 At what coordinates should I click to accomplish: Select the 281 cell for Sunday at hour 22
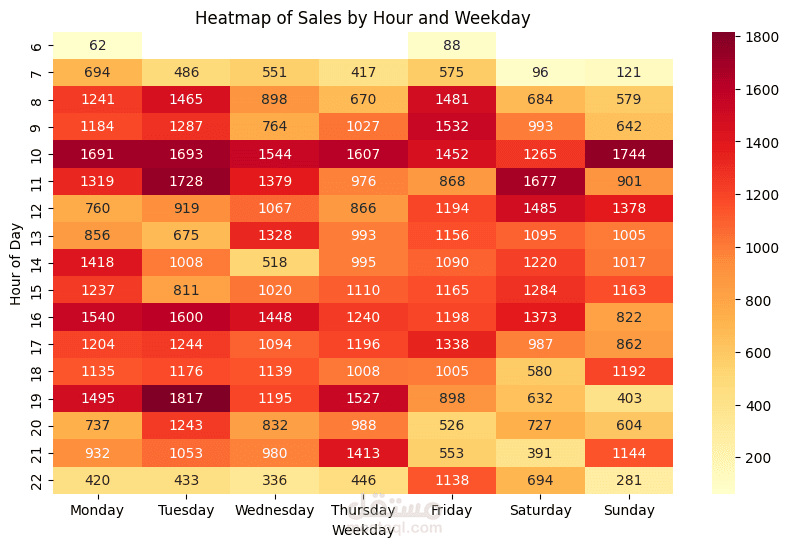tap(629, 480)
